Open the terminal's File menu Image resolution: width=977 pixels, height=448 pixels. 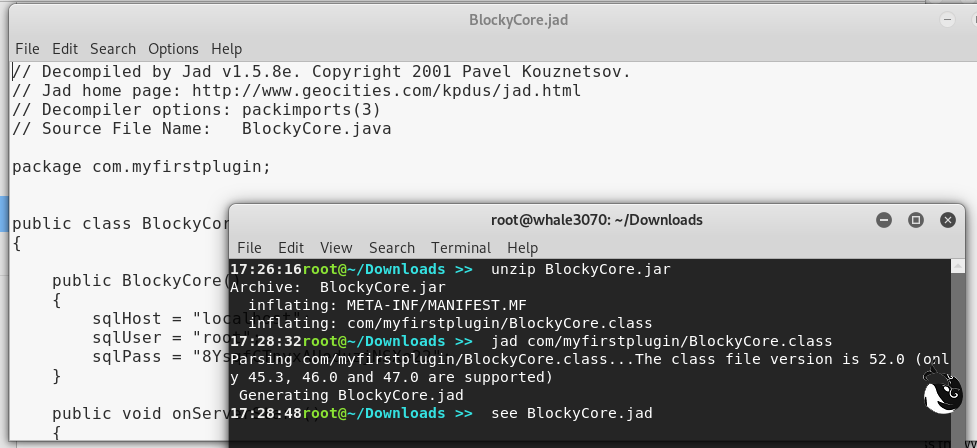[x=249, y=248]
